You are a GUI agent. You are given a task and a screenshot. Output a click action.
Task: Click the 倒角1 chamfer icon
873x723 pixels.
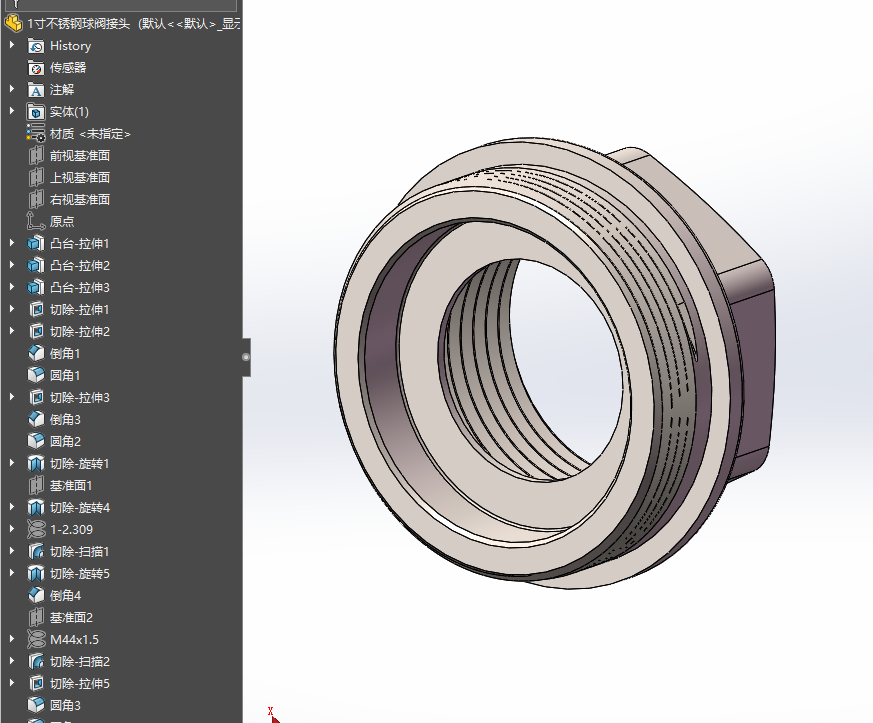36,353
